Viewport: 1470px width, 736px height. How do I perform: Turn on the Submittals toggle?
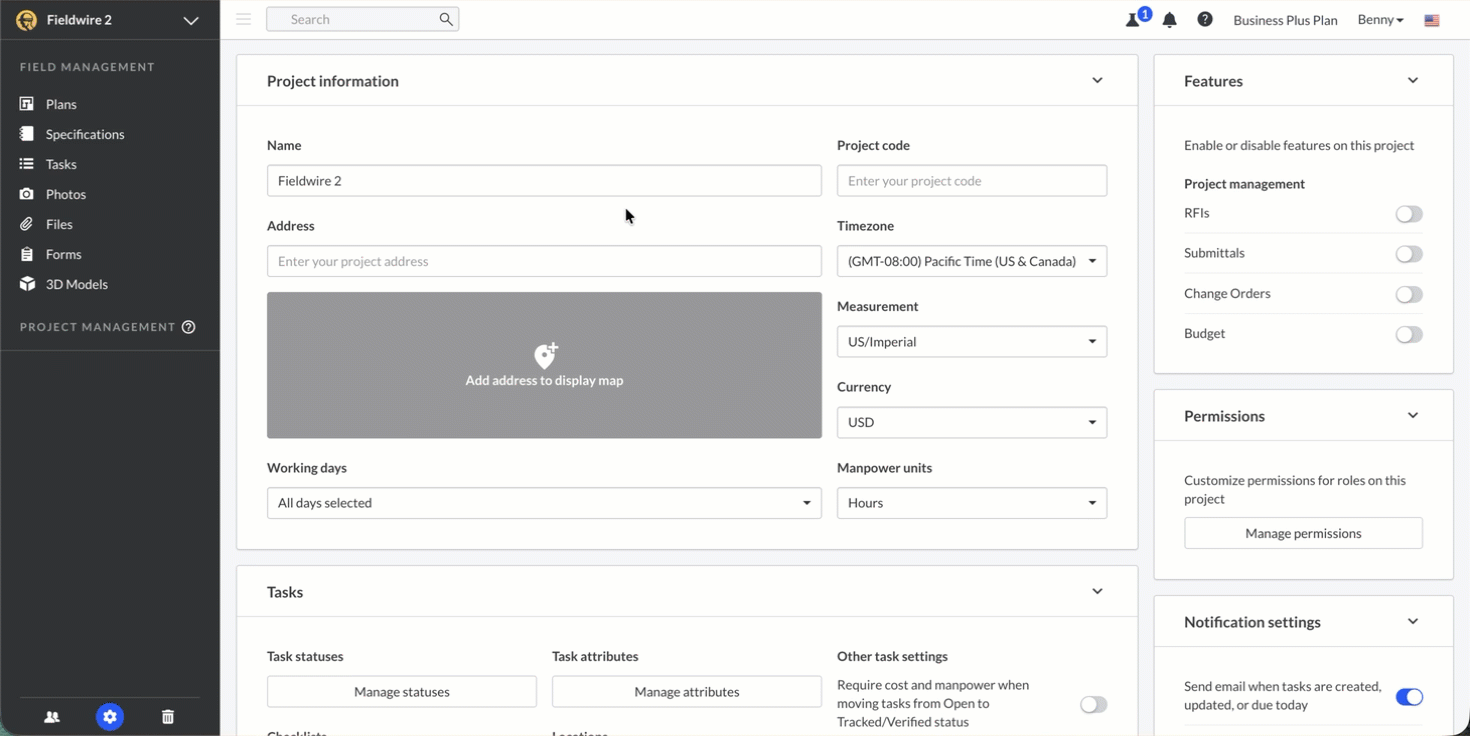click(1408, 254)
